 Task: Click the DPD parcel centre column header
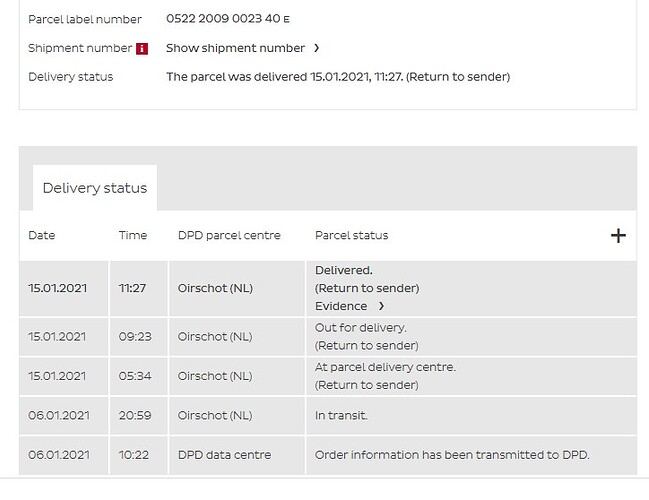(x=229, y=235)
